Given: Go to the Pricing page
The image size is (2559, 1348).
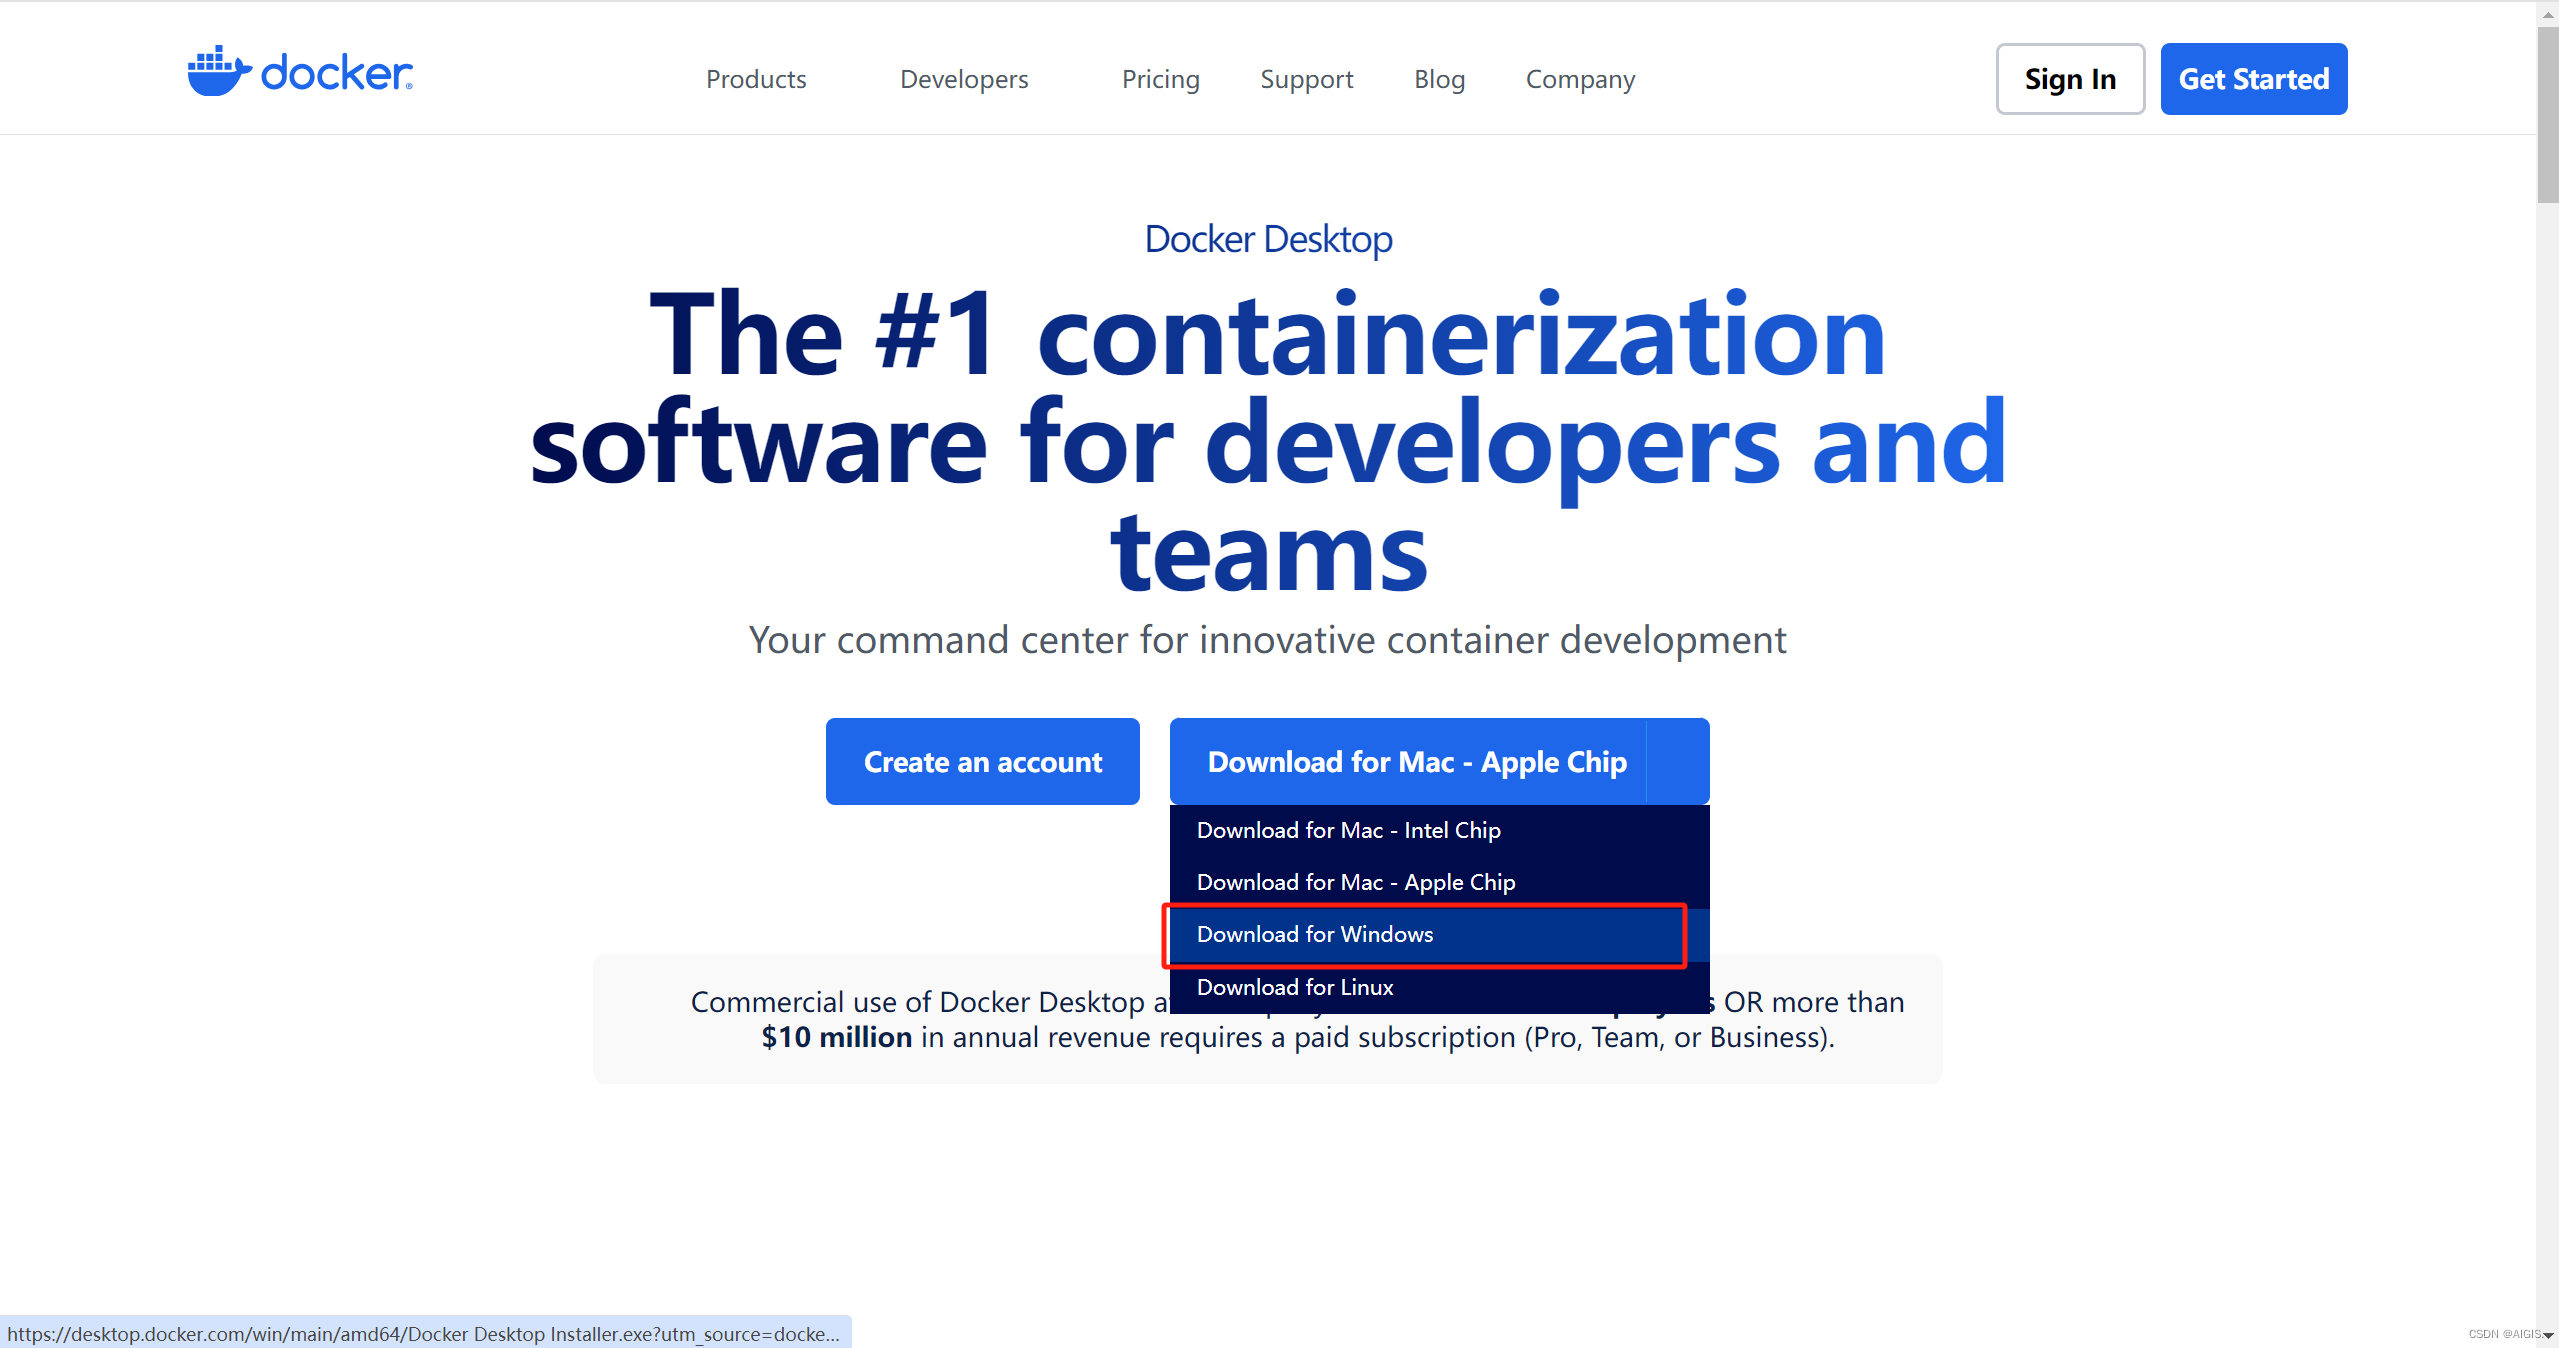Looking at the screenshot, I should point(1160,79).
